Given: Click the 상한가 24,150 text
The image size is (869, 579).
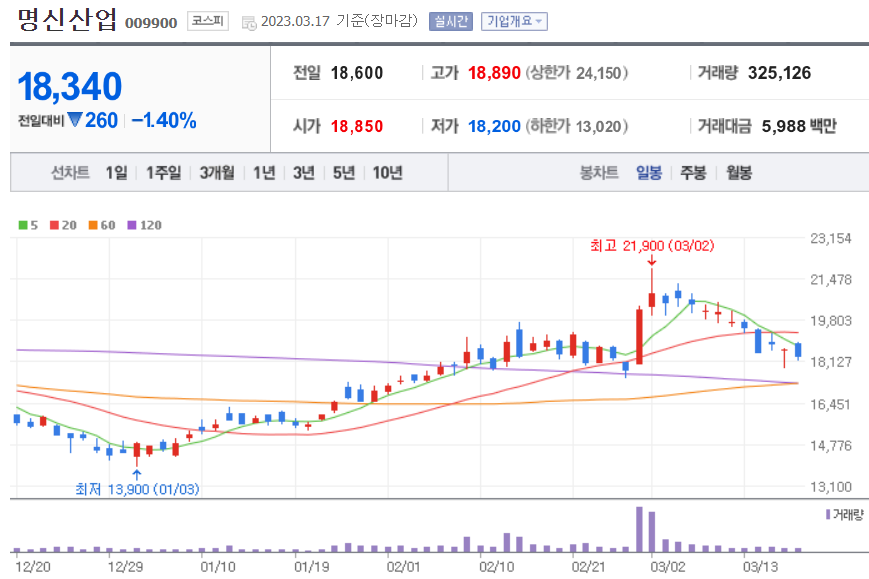Looking at the screenshot, I should tap(577, 73).
